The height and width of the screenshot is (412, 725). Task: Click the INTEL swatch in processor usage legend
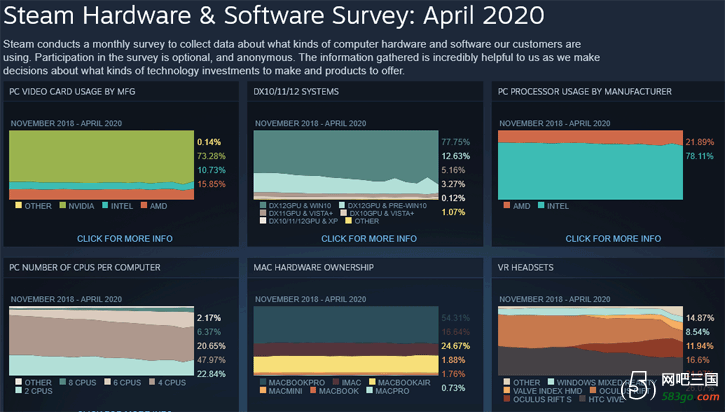click(541, 205)
